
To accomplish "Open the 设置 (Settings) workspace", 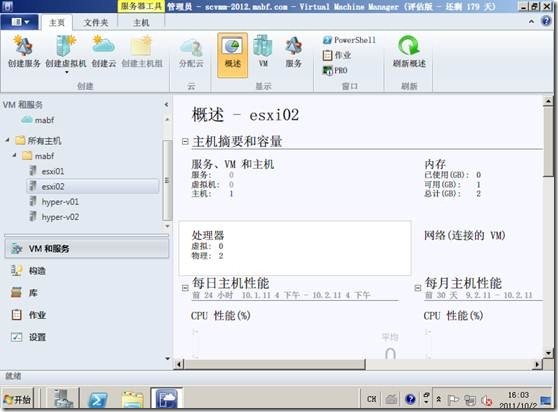I will click(28, 337).
